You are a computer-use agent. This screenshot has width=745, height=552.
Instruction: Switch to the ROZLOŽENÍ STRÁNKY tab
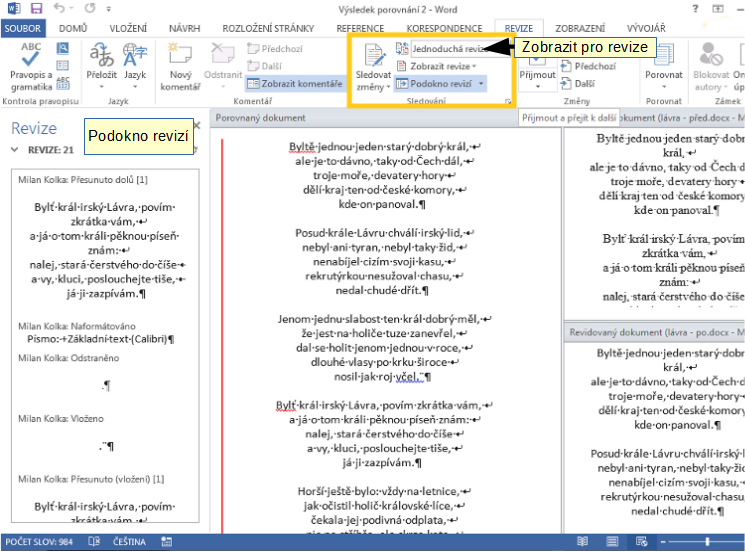point(268,29)
